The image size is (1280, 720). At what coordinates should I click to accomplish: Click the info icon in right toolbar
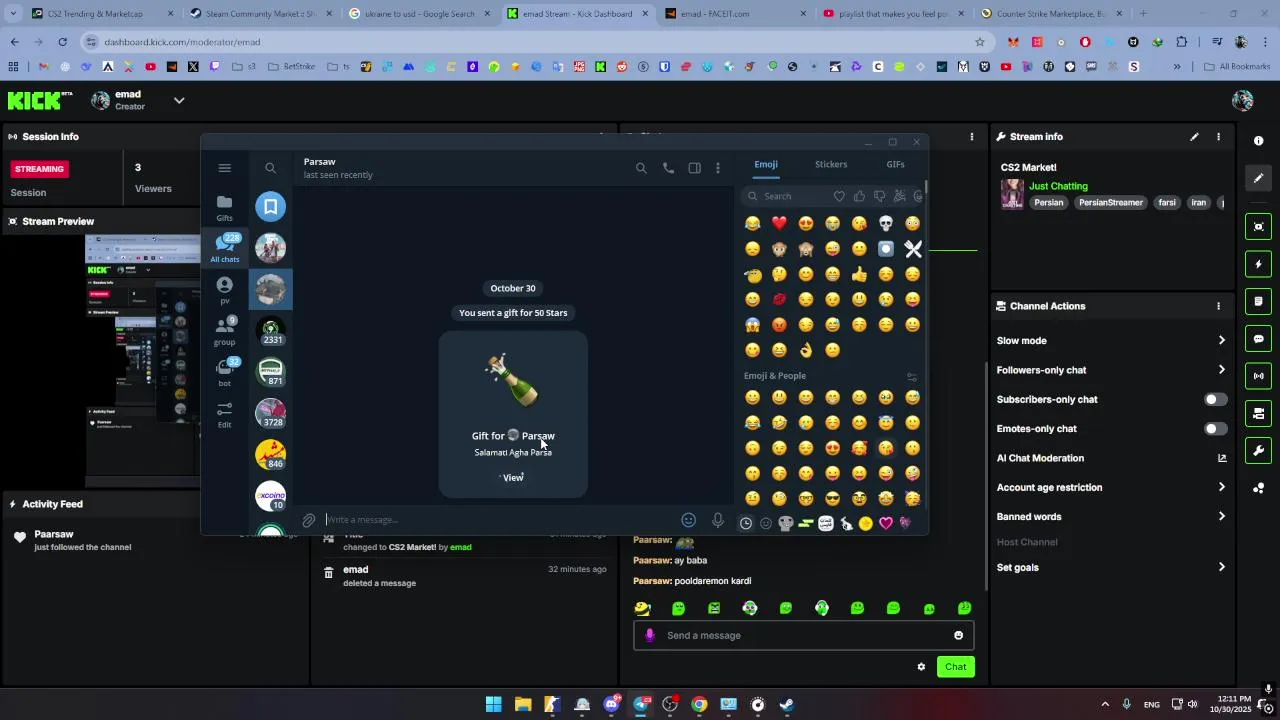(x=1259, y=141)
